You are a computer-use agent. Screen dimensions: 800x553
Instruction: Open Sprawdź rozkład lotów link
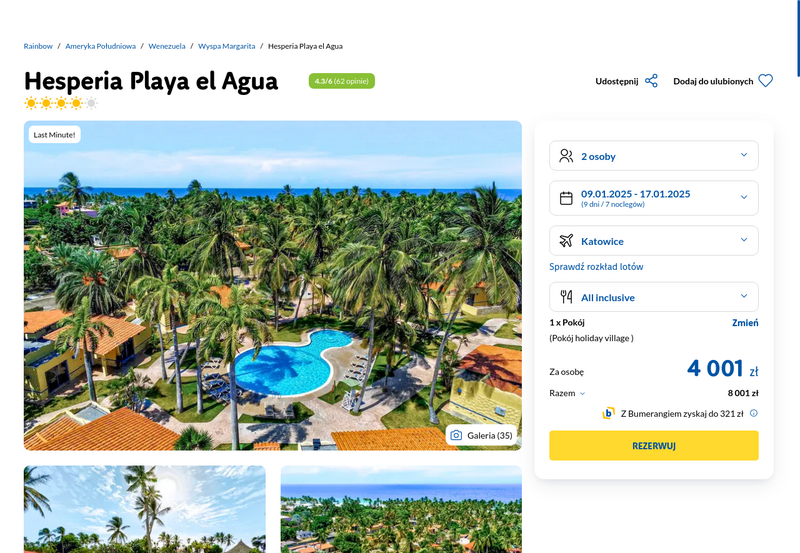tap(596, 266)
